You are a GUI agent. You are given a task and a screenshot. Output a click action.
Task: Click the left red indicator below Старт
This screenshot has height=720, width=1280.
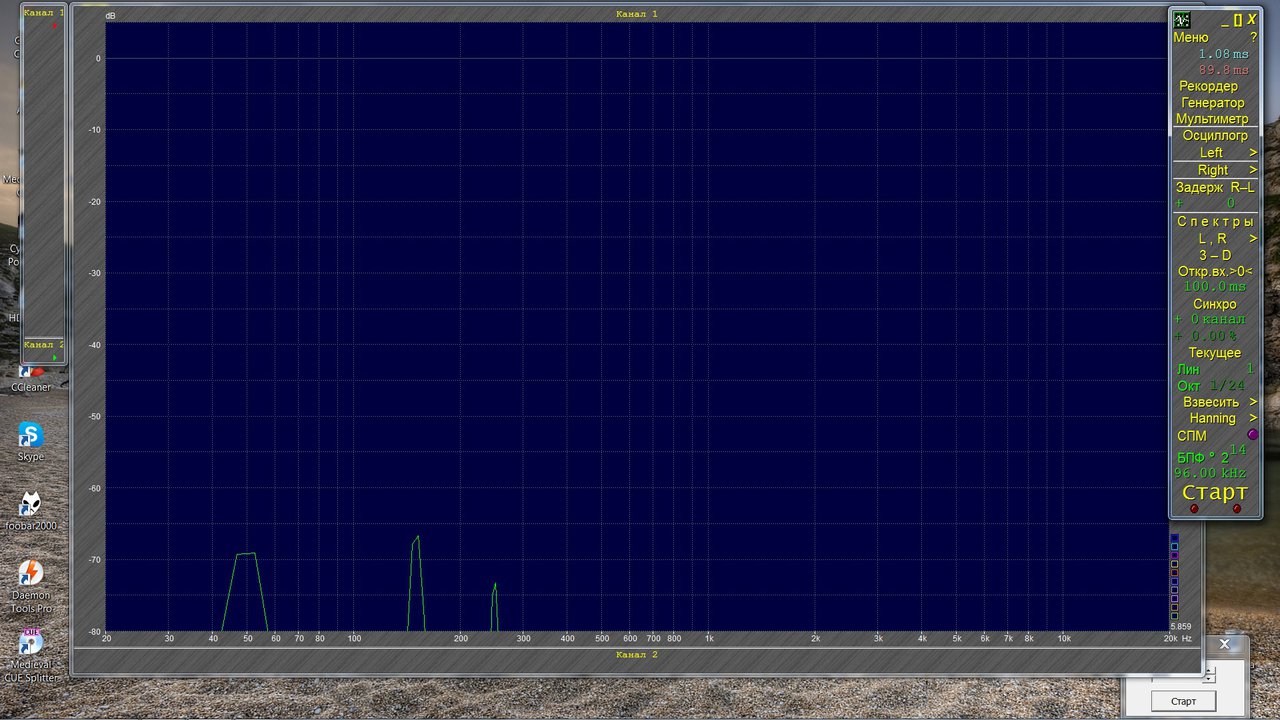(x=1193, y=509)
